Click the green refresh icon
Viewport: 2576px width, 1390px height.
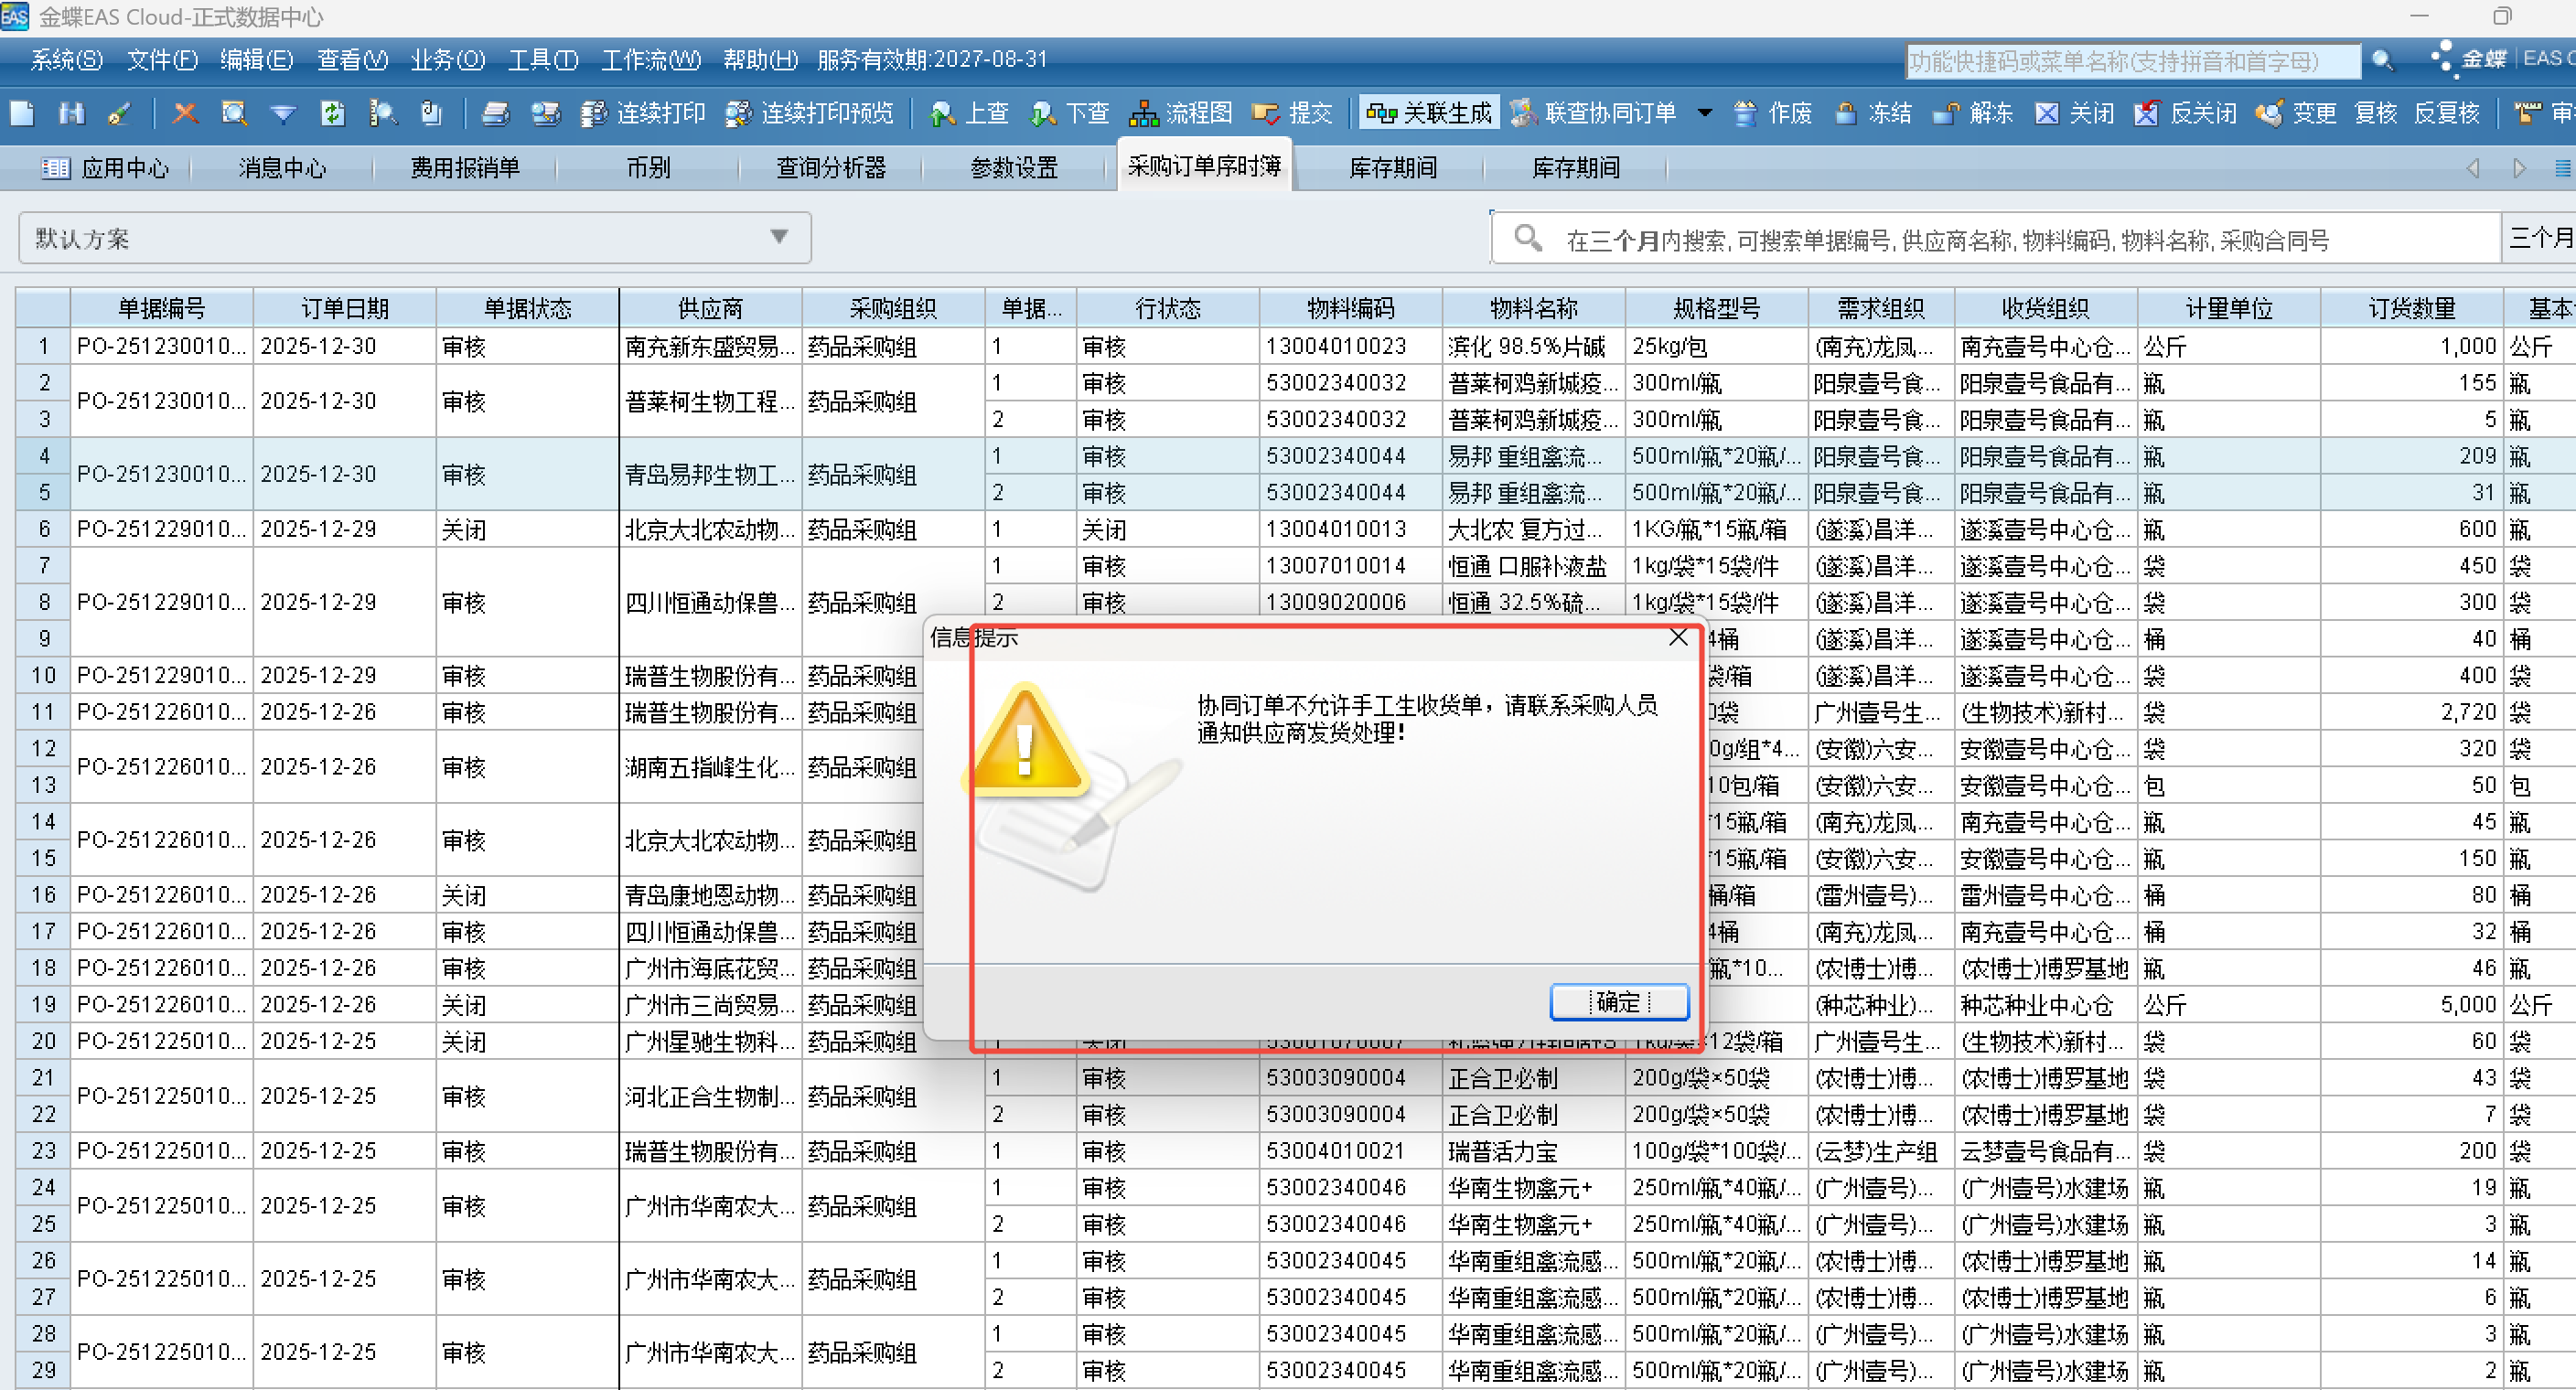[332, 114]
